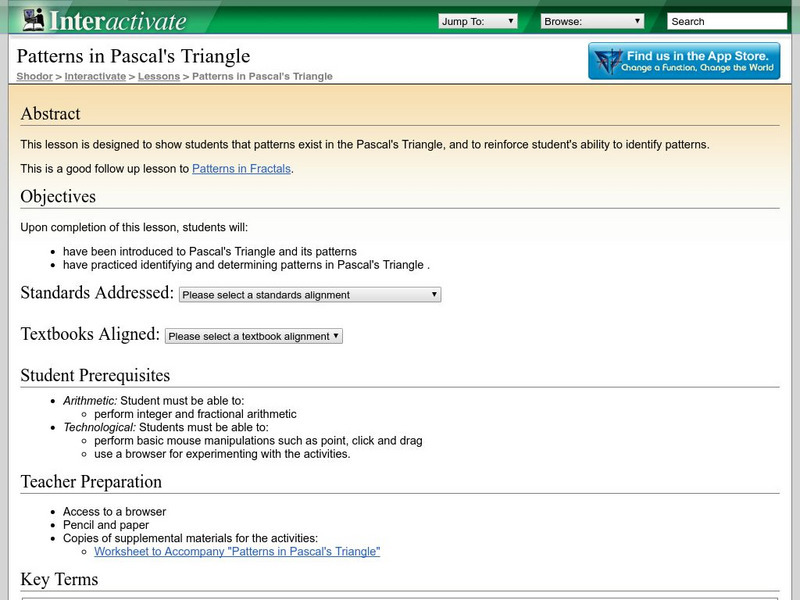Click the Interactivate title text in header

(x=118, y=21)
